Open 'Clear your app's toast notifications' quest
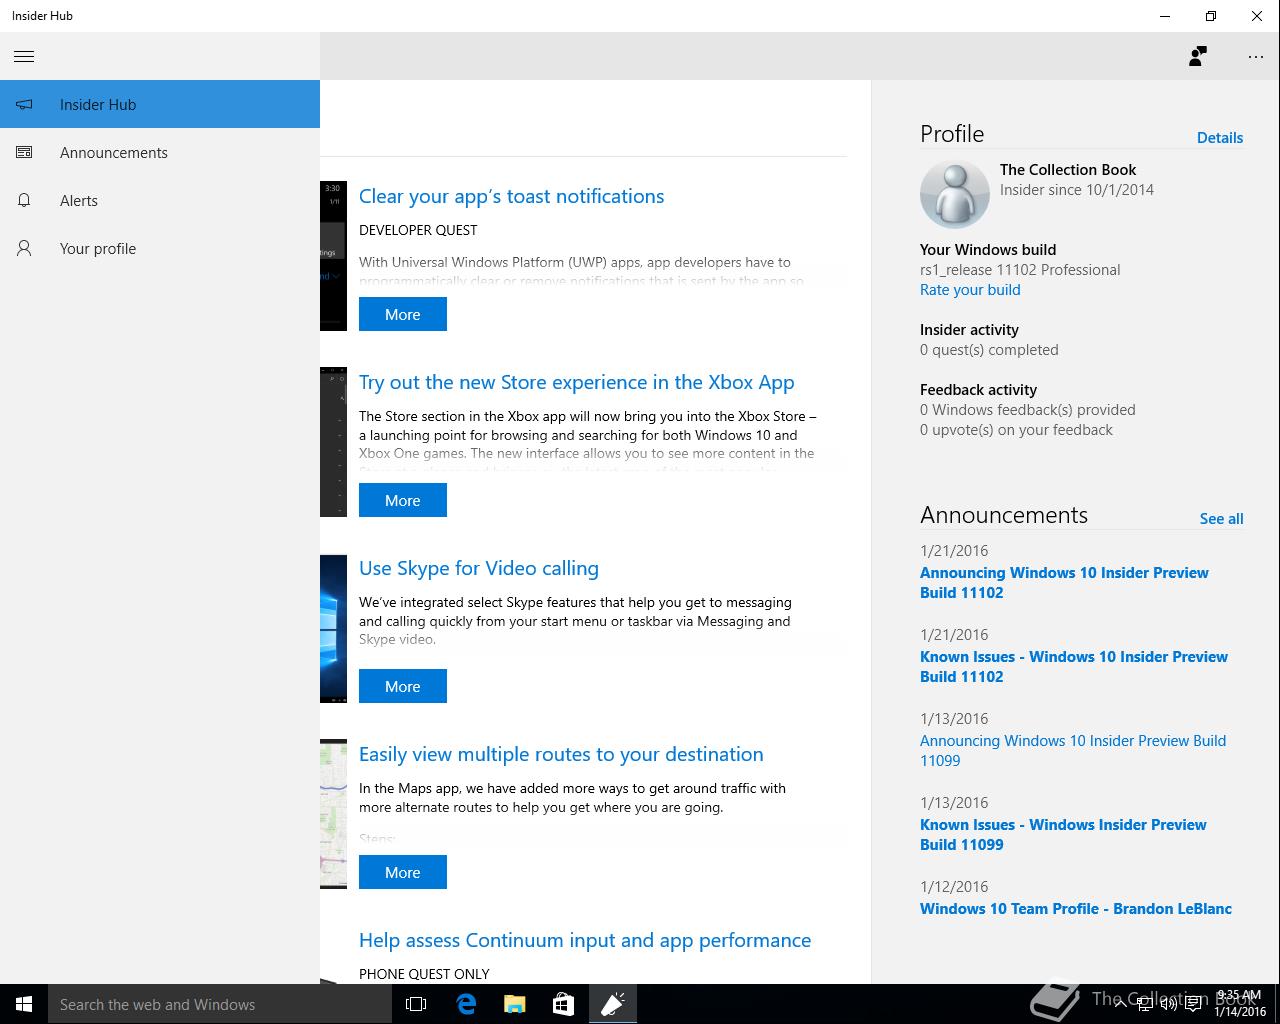The image size is (1280, 1024). click(x=511, y=196)
